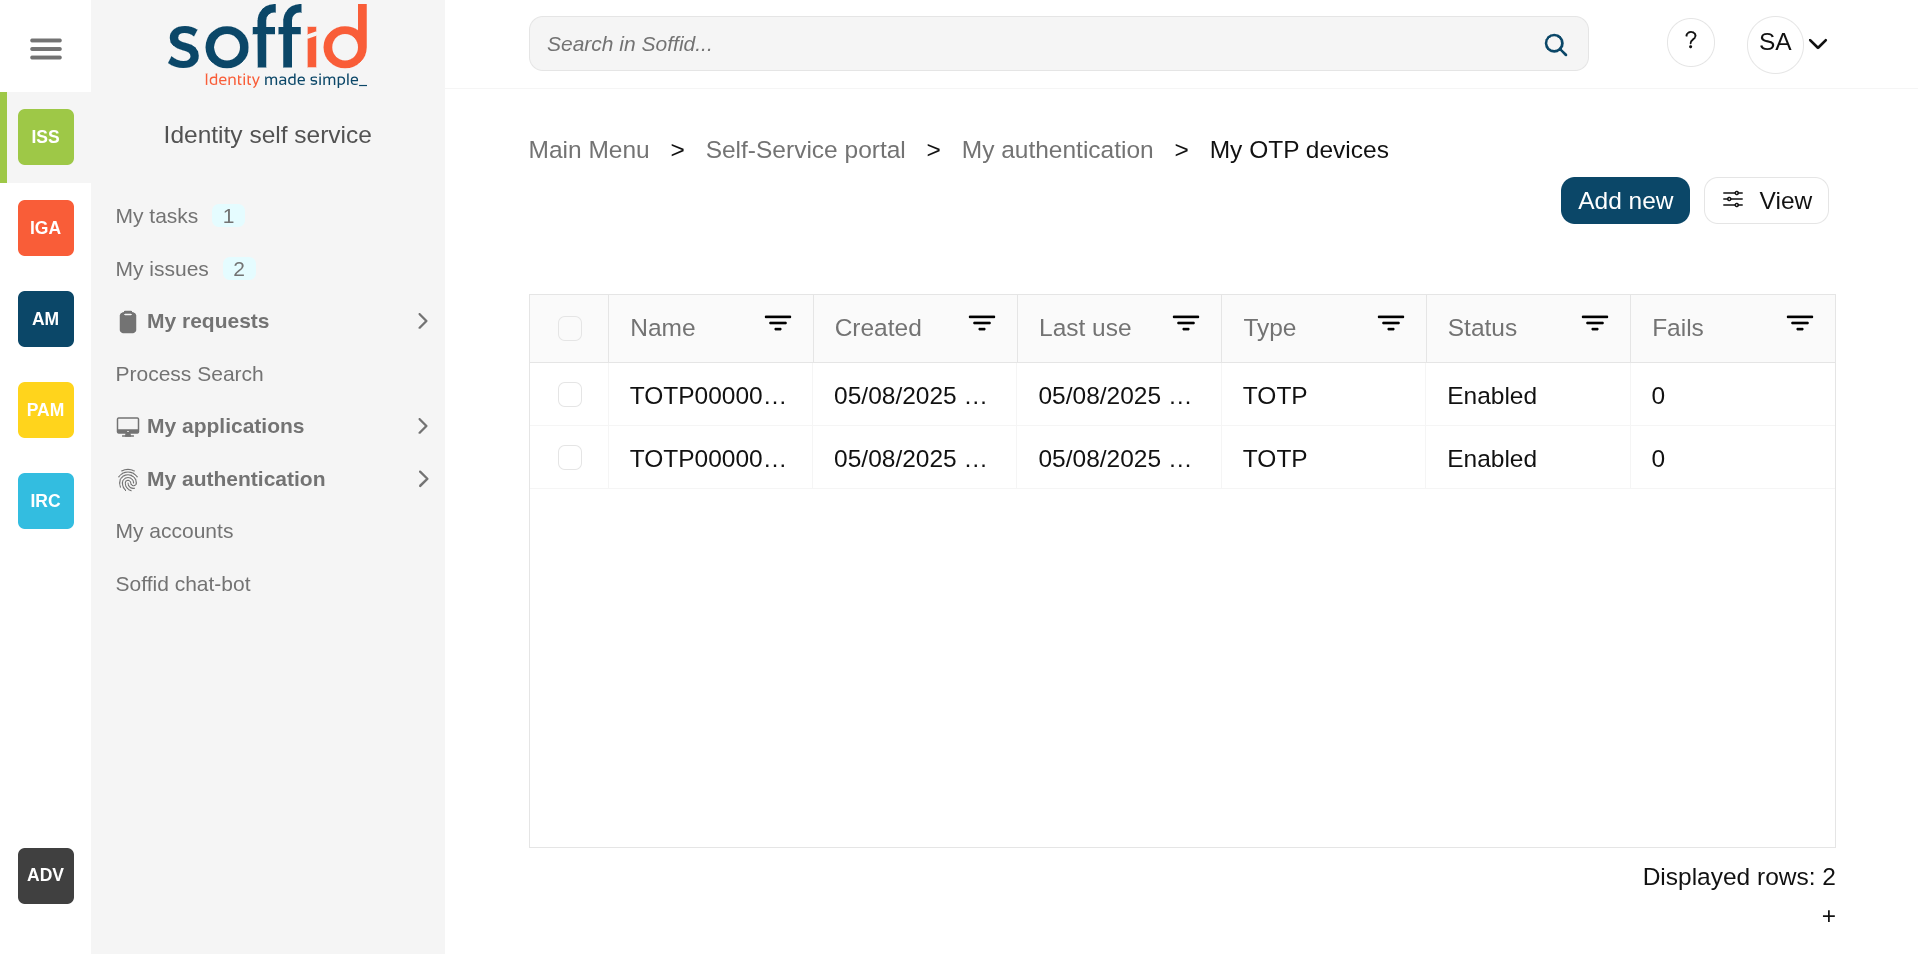Expand the My authentication submenu
Viewport: 1918px width, 954px height.
[422, 479]
